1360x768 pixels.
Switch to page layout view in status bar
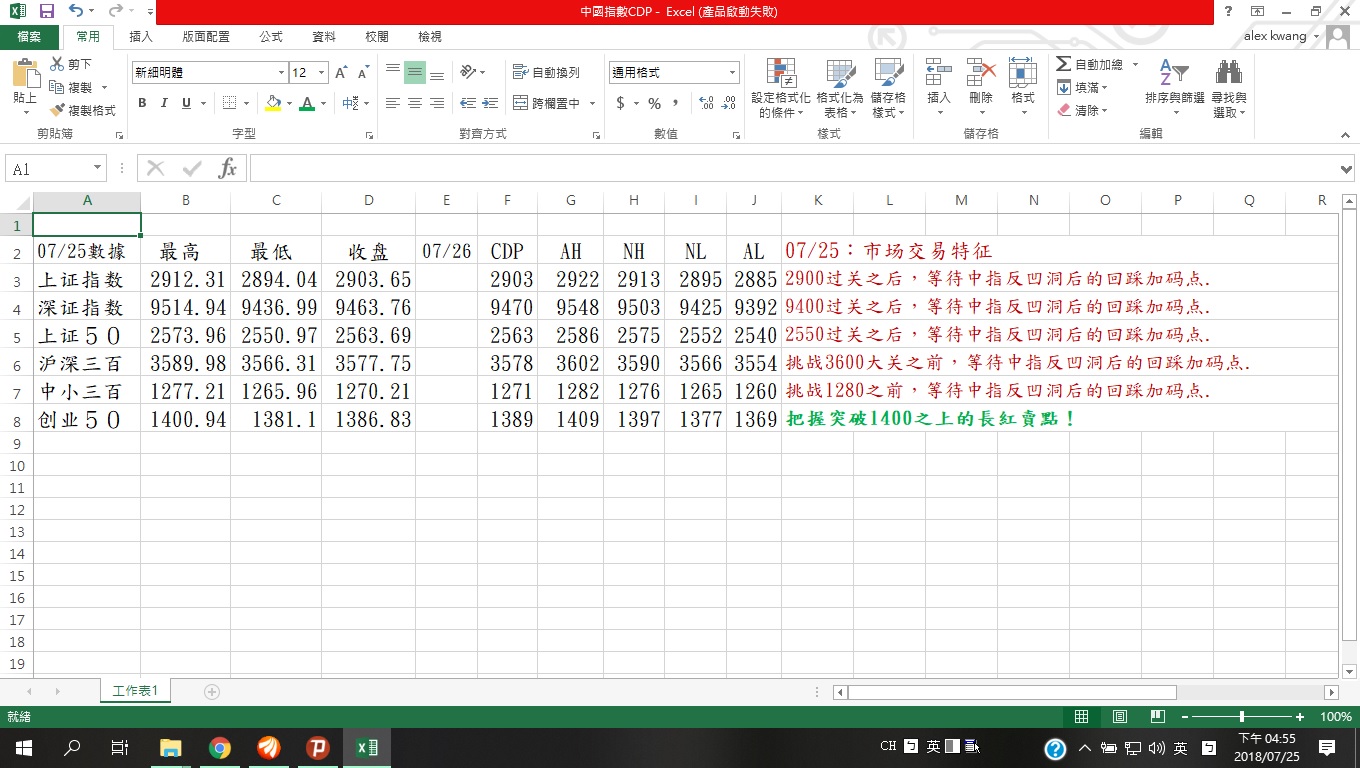[x=1120, y=717]
